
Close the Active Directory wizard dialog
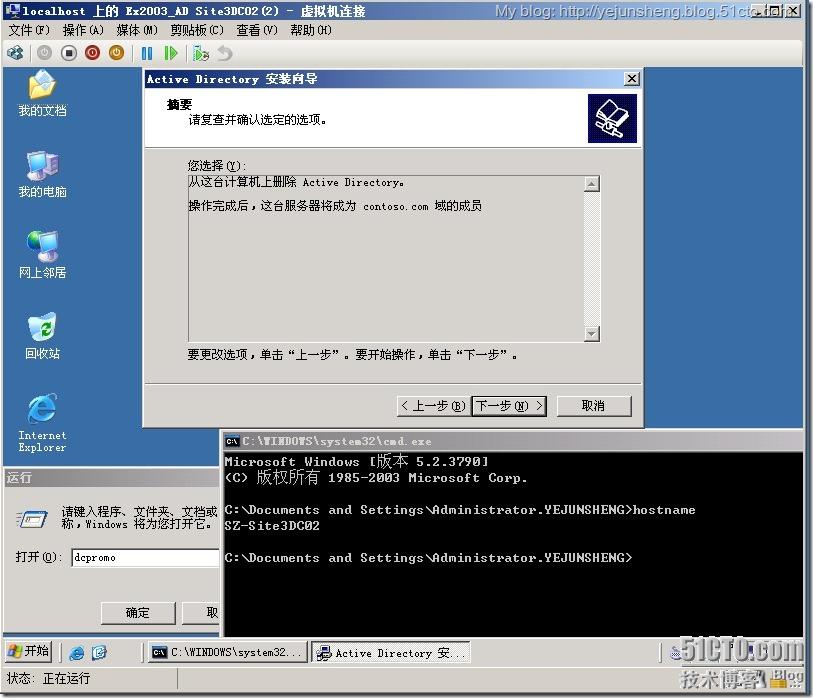pos(632,79)
